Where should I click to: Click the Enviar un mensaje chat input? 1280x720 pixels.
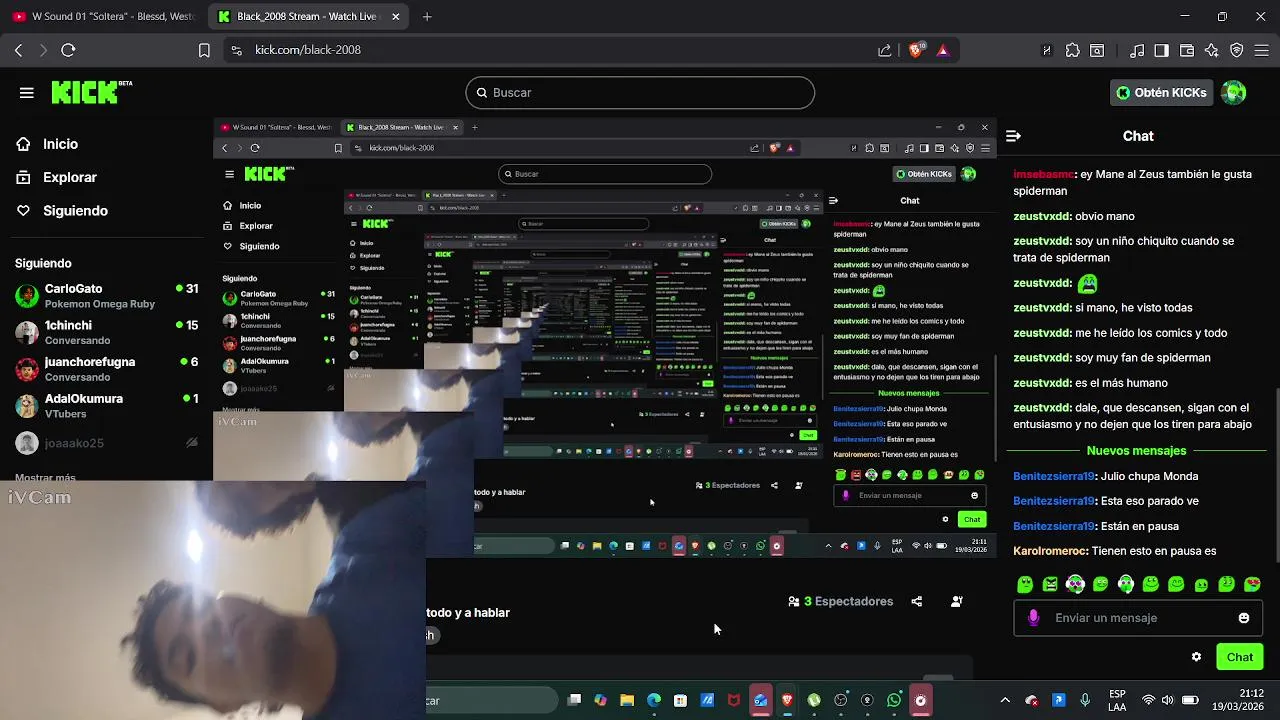tap(1135, 618)
